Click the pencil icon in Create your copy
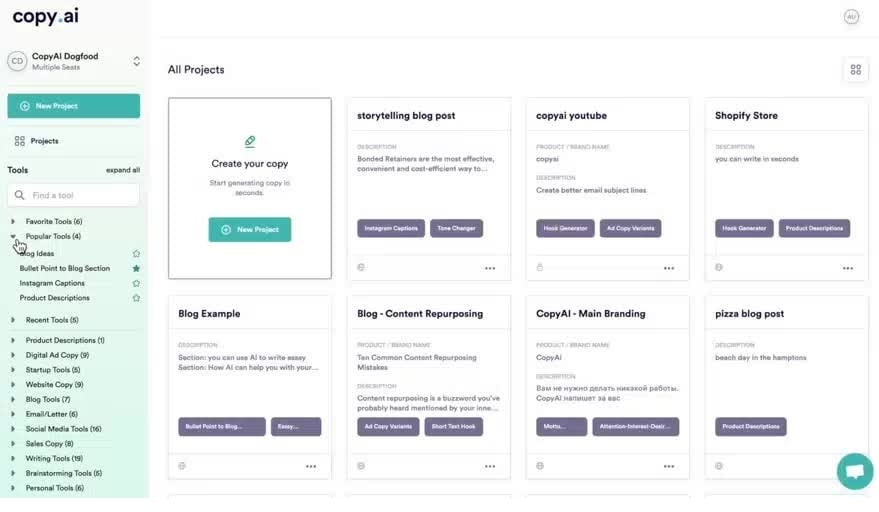Image resolution: width=879 pixels, height=512 pixels. pyautogui.click(x=250, y=142)
